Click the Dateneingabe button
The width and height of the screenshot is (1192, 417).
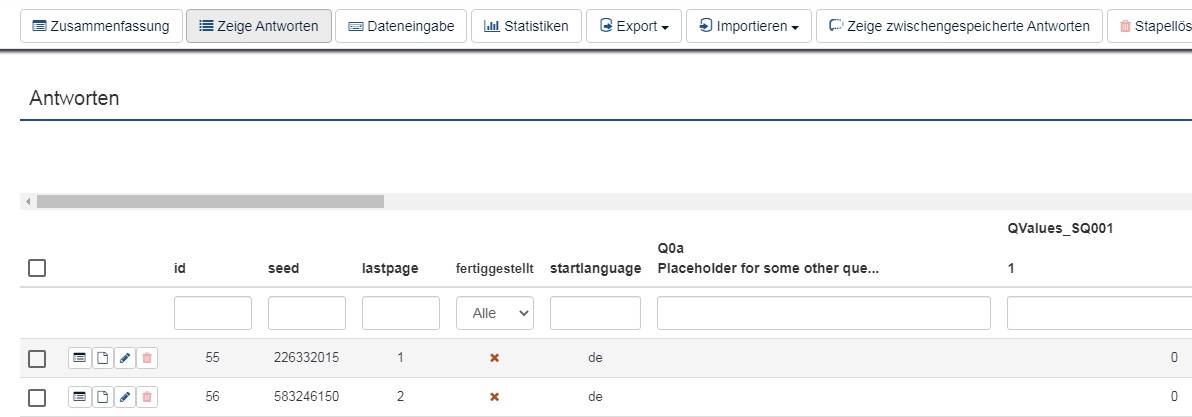[401, 26]
